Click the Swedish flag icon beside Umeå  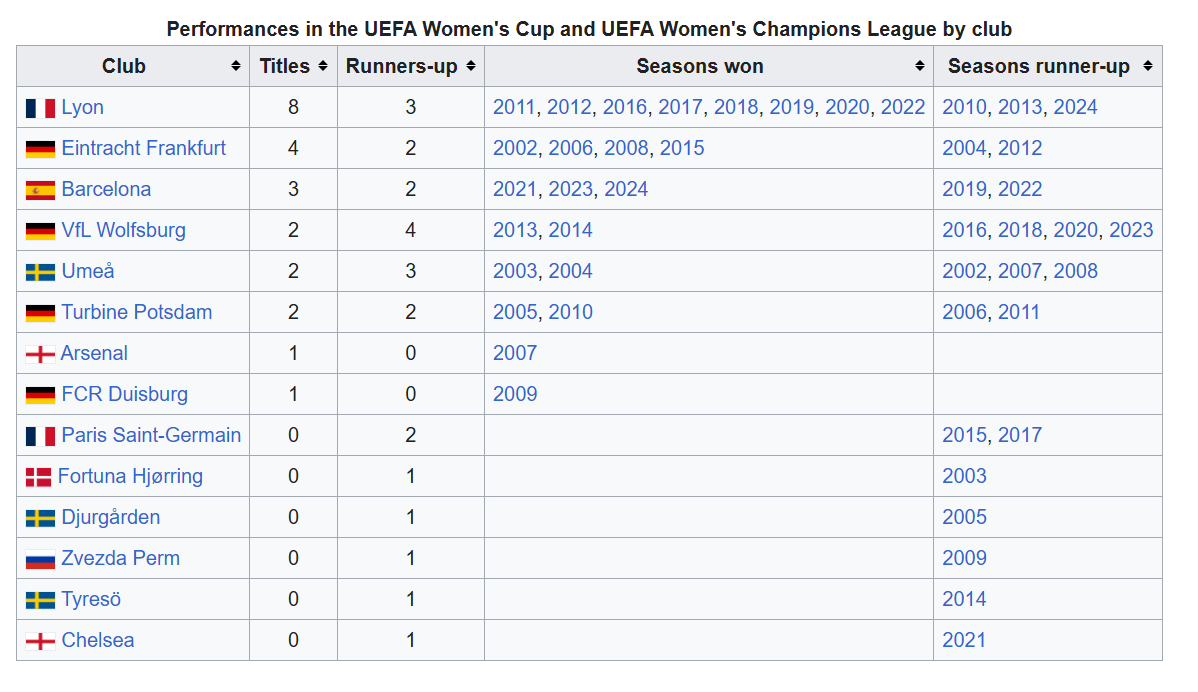[40, 272]
